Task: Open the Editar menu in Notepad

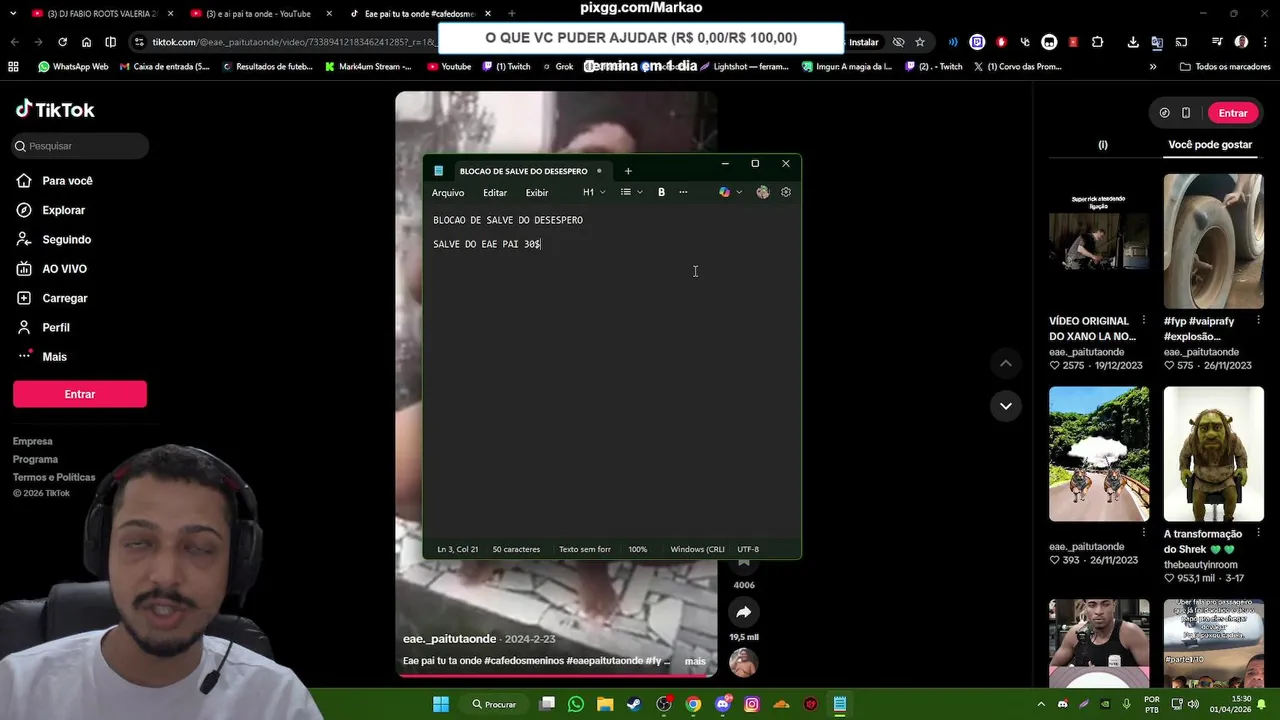Action: pyautogui.click(x=495, y=193)
